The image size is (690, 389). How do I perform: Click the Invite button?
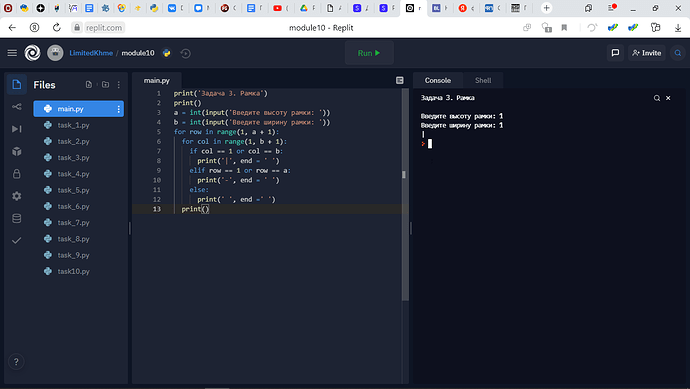[x=646, y=53]
